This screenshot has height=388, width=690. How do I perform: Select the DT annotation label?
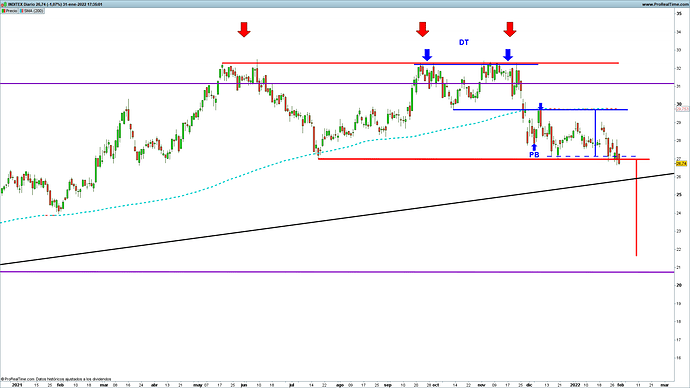coord(464,42)
